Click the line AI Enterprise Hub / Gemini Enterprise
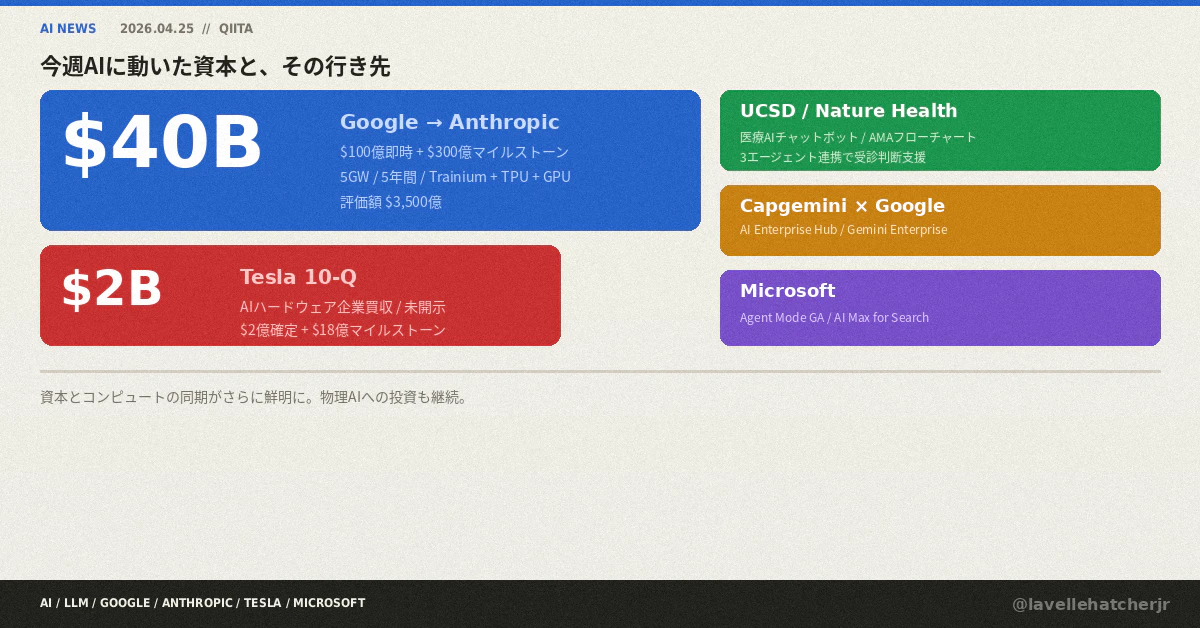This screenshot has width=1200, height=628. (x=843, y=230)
